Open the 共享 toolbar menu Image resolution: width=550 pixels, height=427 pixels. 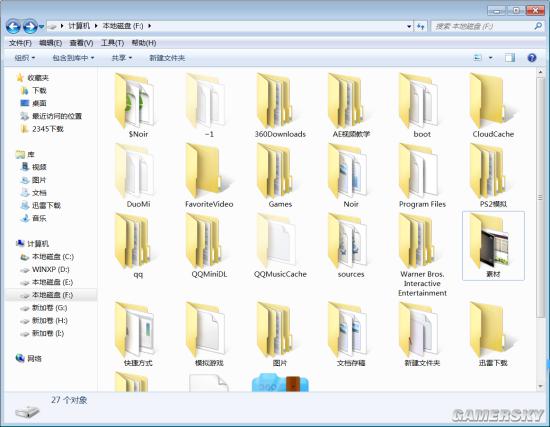click(121, 58)
